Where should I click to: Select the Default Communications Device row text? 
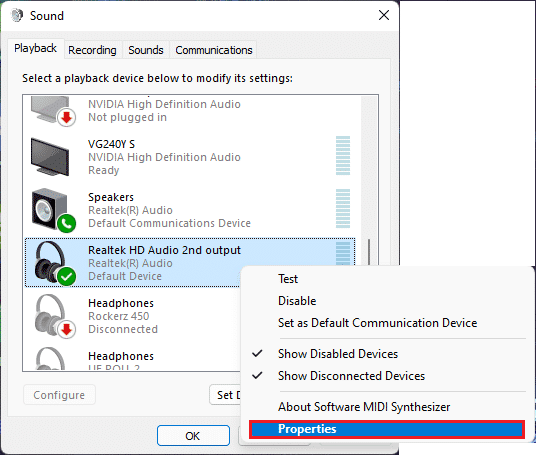tap(170, 223)
